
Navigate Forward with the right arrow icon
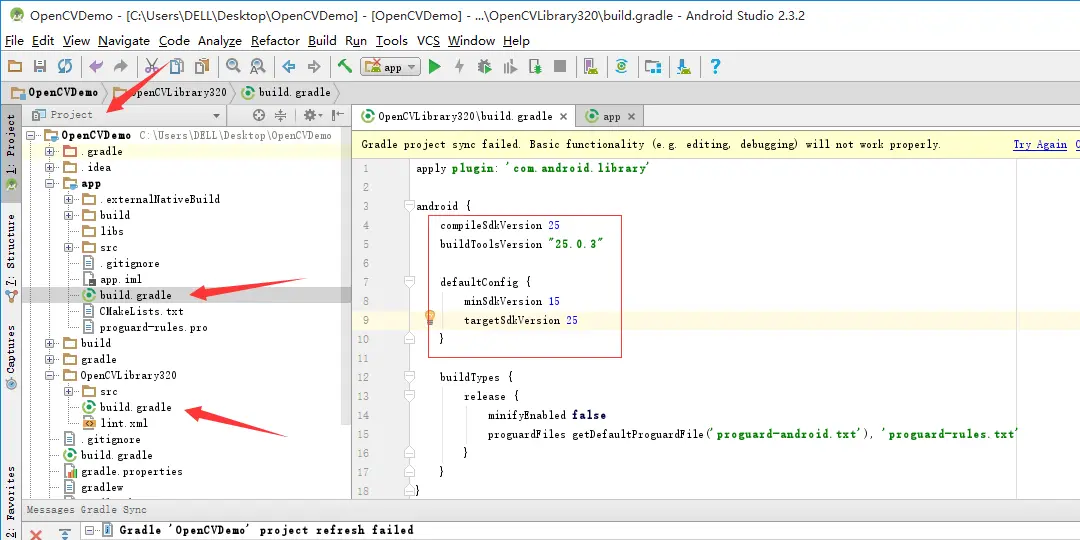[314, 66]
